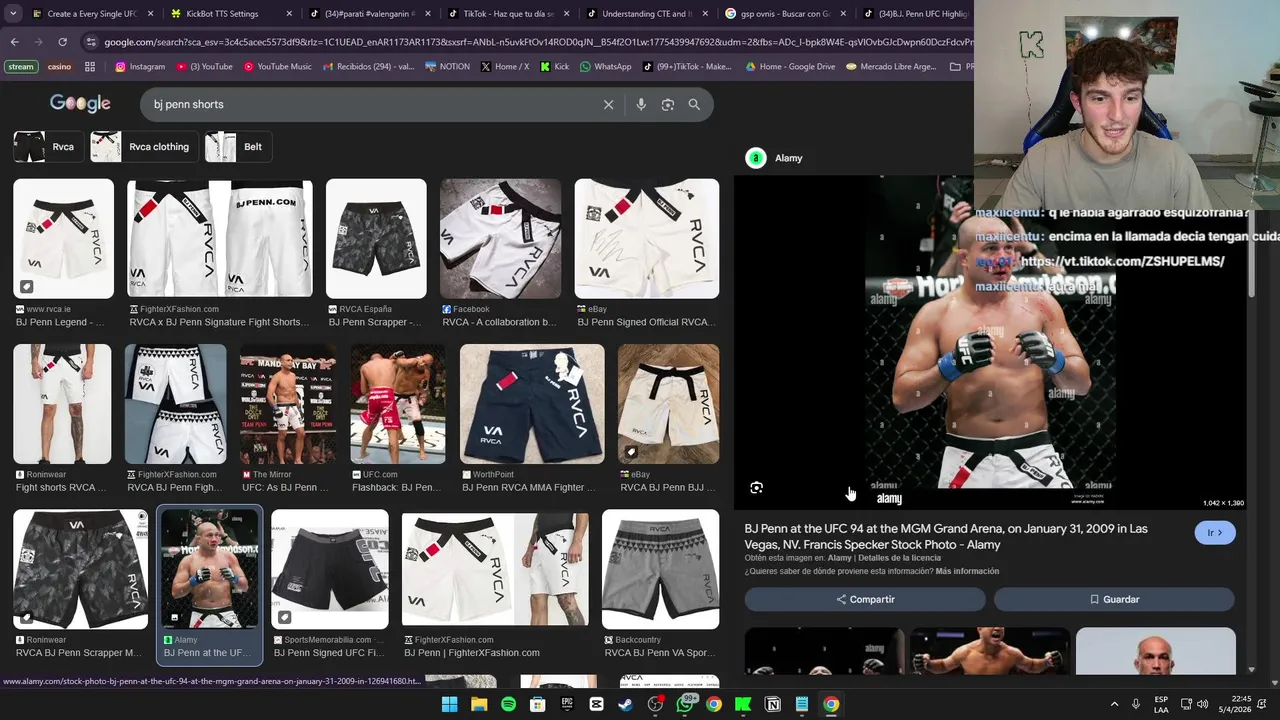The width and height of the screenshot is (1280, 720).
Task: Click the large Alamy BJ Penn preview image
Action: [990, 342]
